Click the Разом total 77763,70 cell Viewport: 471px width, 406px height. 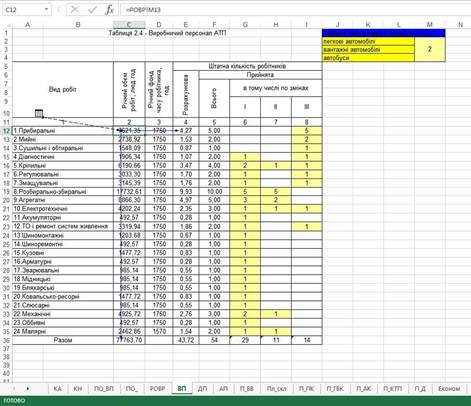pyautogui.click(x=129, y=340)
